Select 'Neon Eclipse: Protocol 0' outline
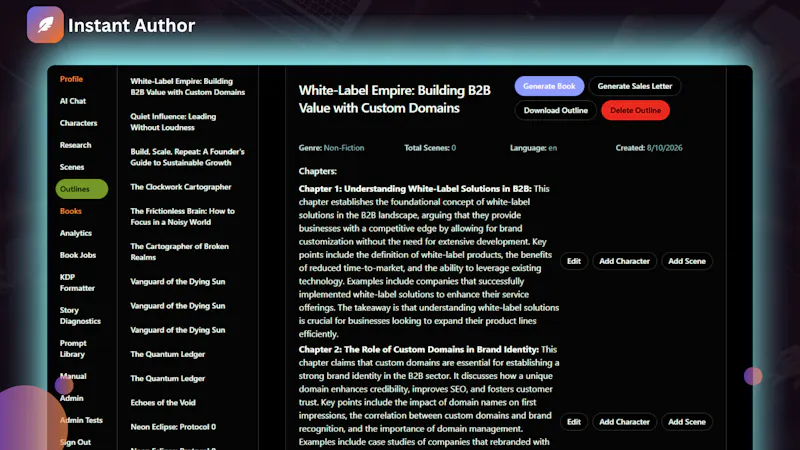The image size is (800, 450). tap(173, 427)
